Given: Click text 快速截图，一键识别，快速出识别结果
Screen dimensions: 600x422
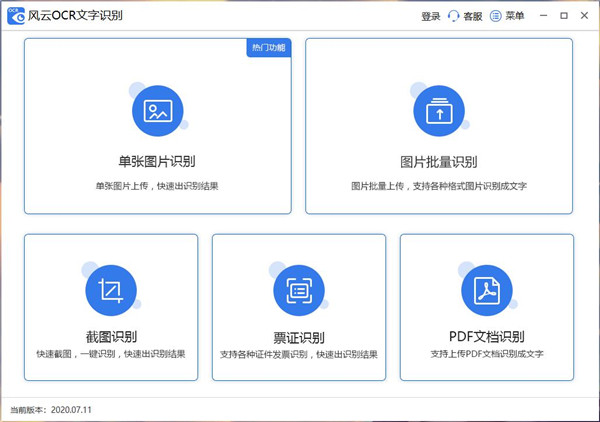Looking at the screenshot, I should pos(111,354).
